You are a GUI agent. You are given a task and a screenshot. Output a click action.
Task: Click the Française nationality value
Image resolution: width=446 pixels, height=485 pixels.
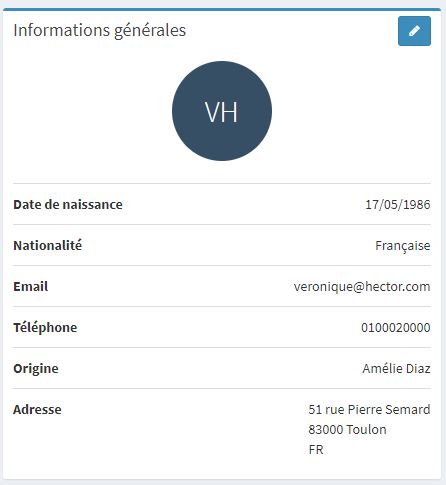(403, 246)
